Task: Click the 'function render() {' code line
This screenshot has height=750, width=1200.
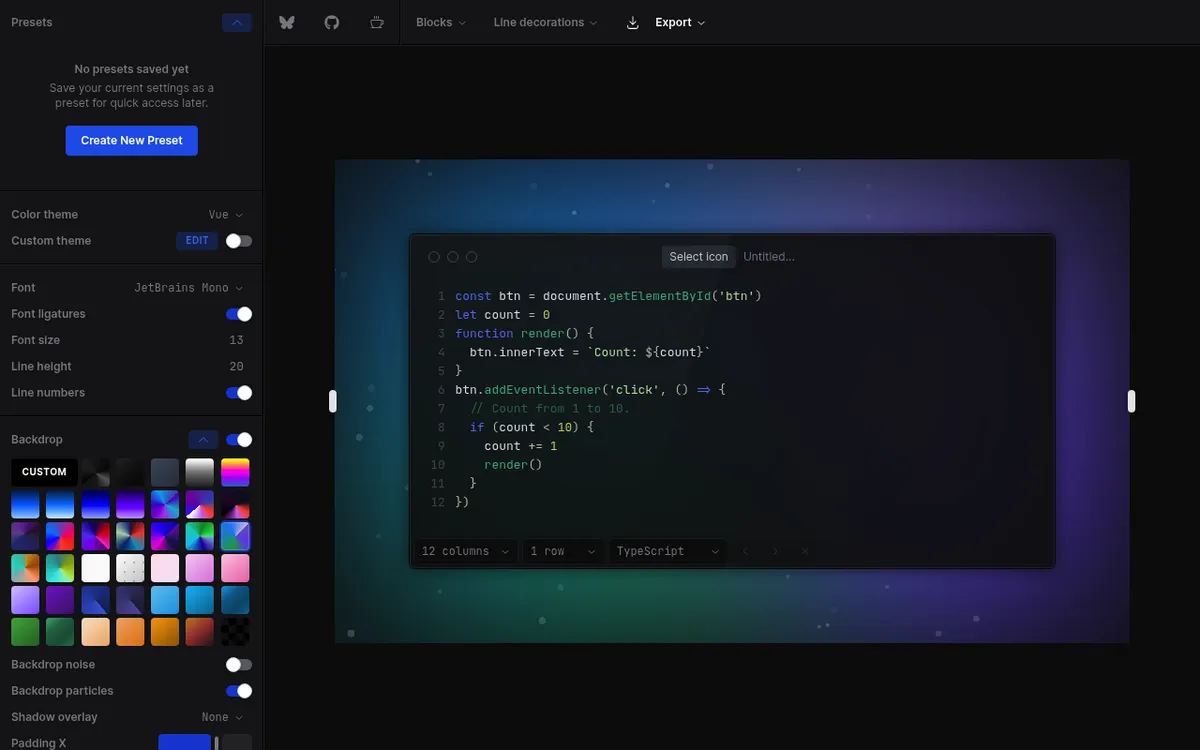Action: pyautogui.click(x=525, y=333)
